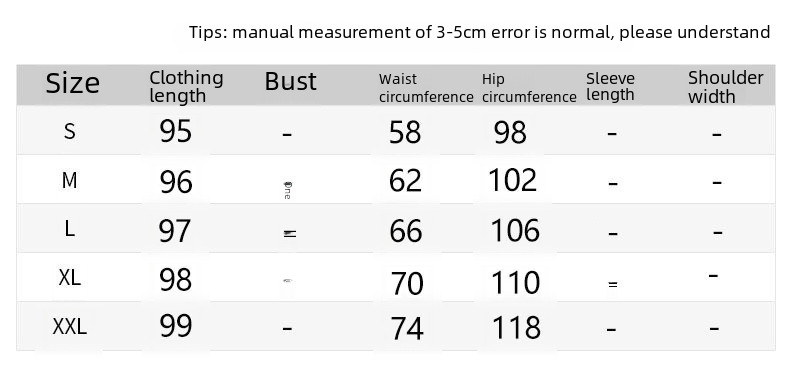Screen dimensions: 790x388
Task: Click the XL size row label
Action: 70,277
